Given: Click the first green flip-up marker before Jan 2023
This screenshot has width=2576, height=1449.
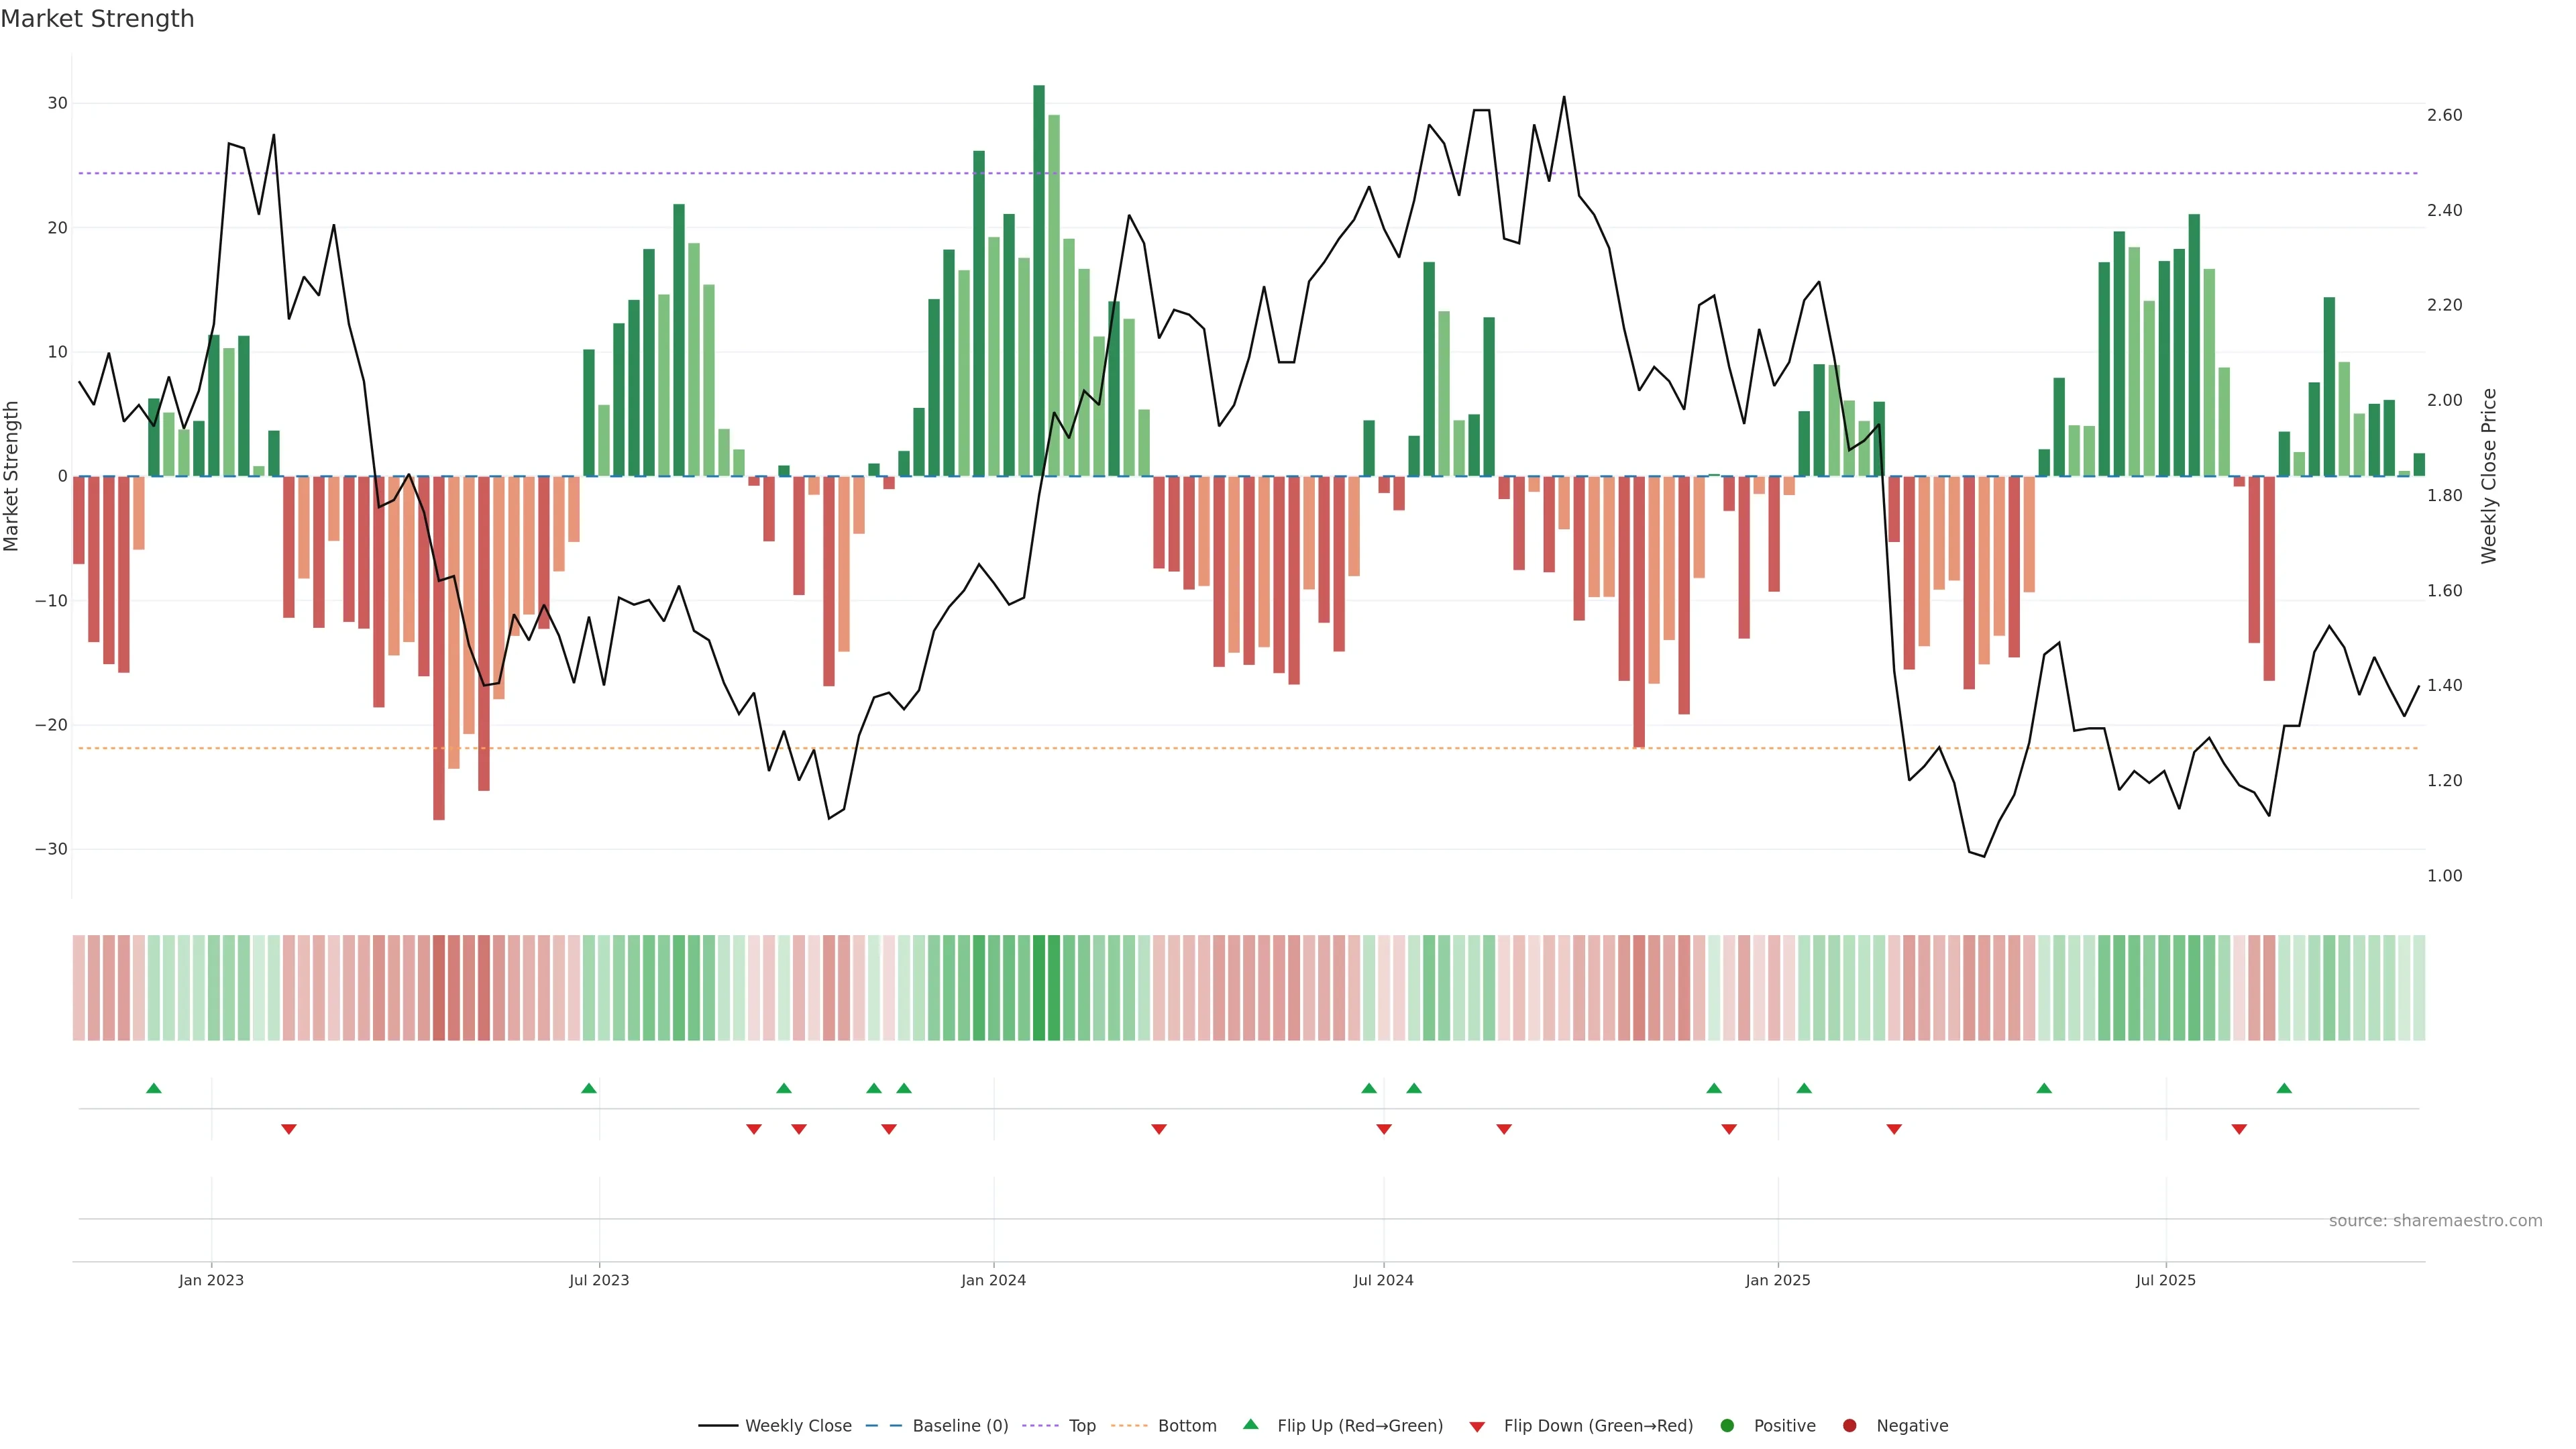Looking at the screenshot, I should pyautogui.click(x=154, y=1088).
